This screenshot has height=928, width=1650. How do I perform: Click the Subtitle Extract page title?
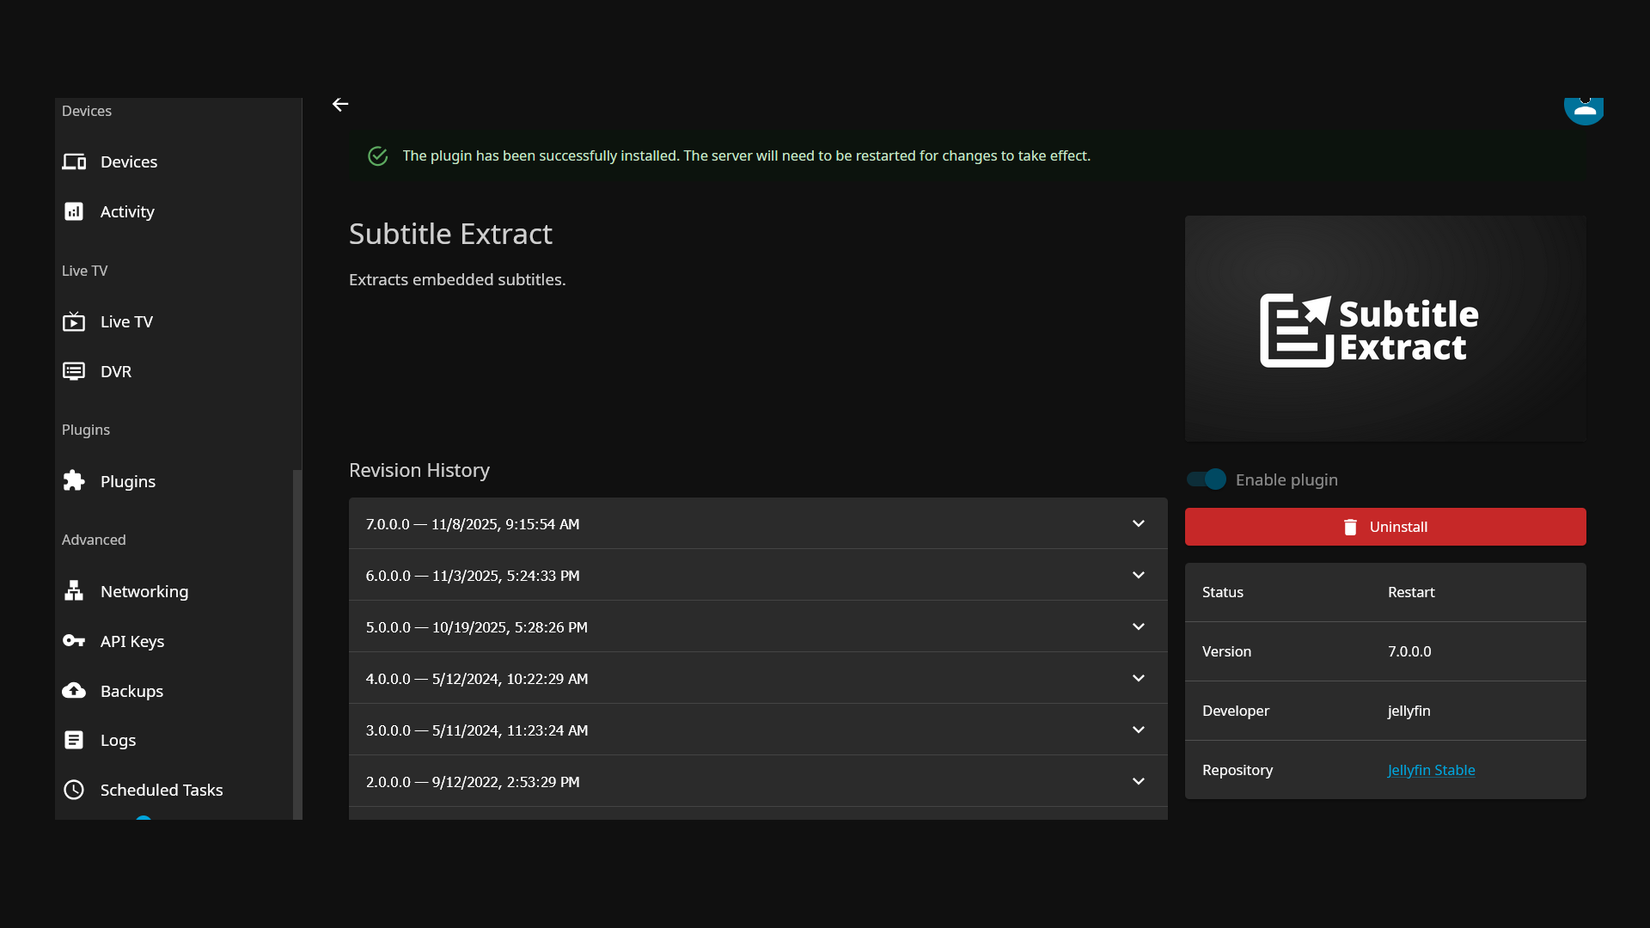point(450,234)
